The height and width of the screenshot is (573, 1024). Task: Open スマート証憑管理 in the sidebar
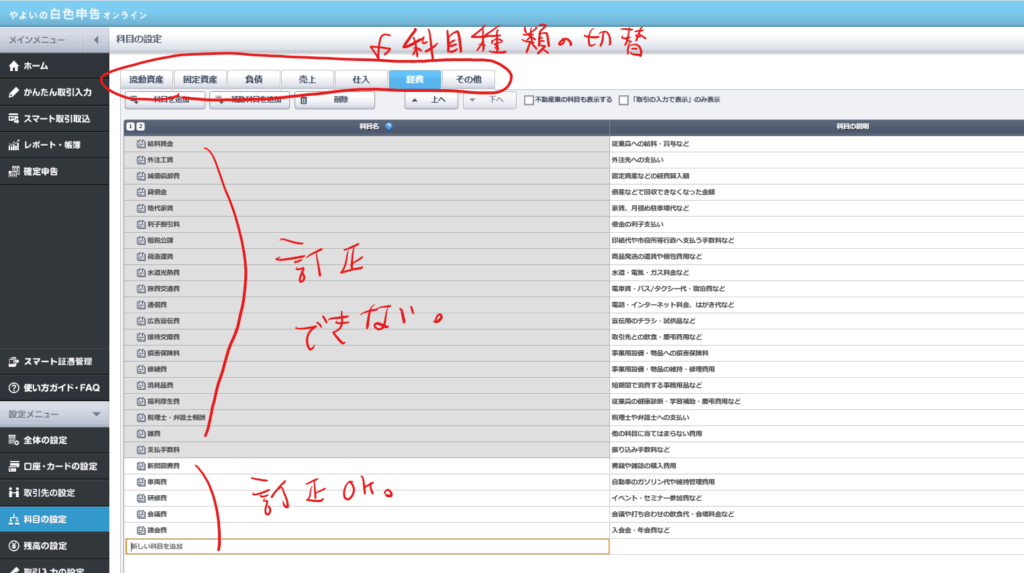click(x=56, y=361)
